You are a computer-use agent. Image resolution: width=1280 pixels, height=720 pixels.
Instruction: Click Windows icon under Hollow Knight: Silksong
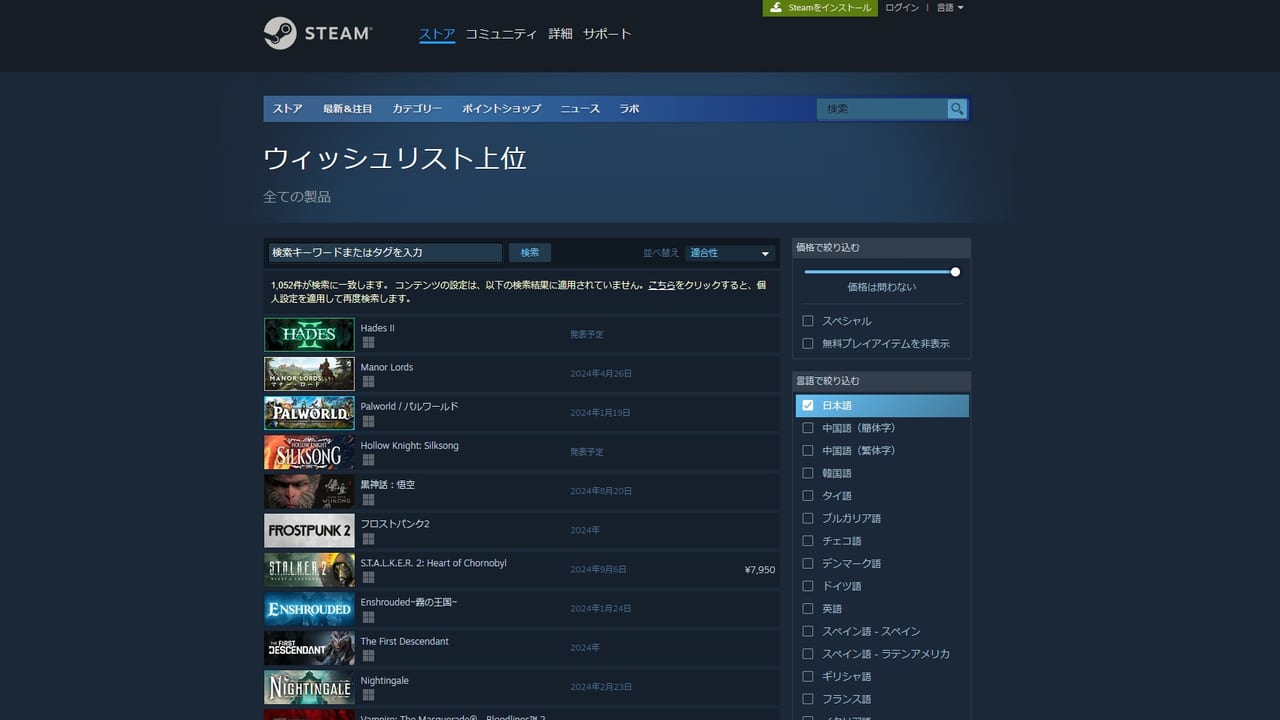[368, 459]
